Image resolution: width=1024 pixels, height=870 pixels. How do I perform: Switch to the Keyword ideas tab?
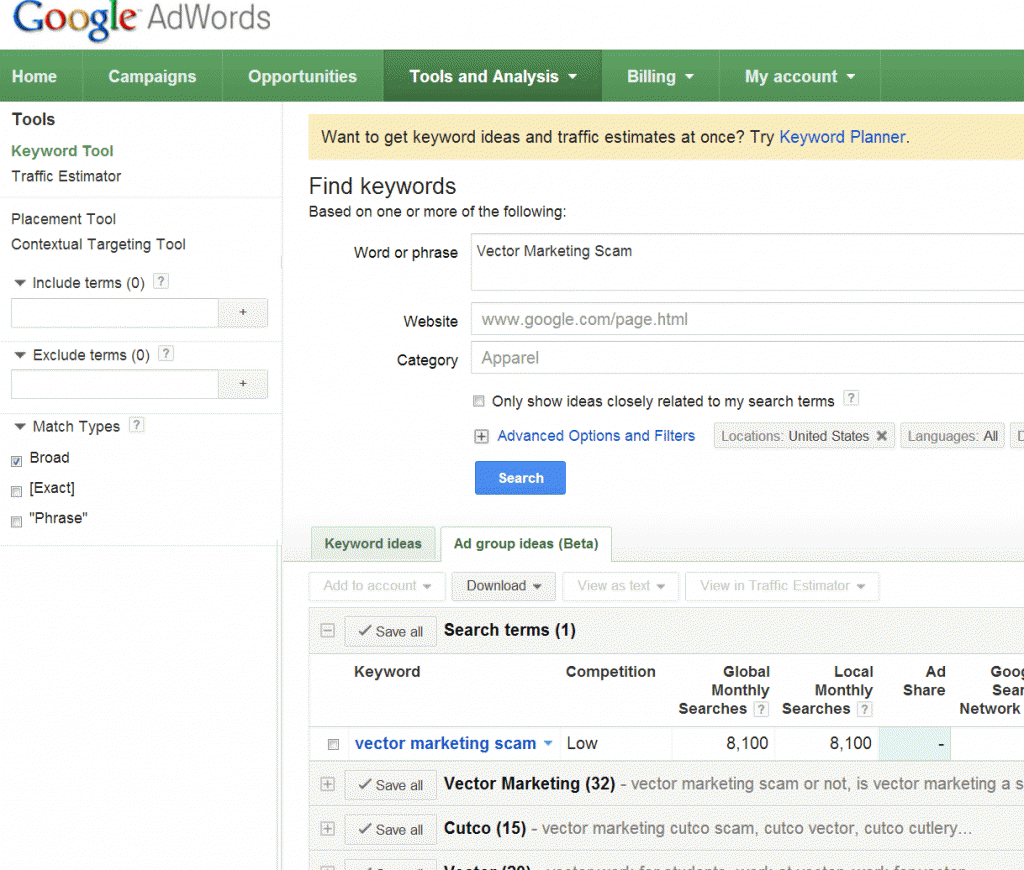373,544
